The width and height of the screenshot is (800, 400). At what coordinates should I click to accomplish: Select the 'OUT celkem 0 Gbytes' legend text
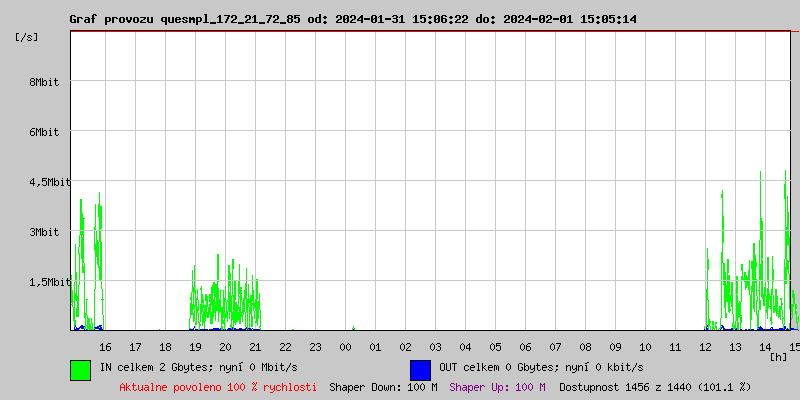(x=541, y=367)
